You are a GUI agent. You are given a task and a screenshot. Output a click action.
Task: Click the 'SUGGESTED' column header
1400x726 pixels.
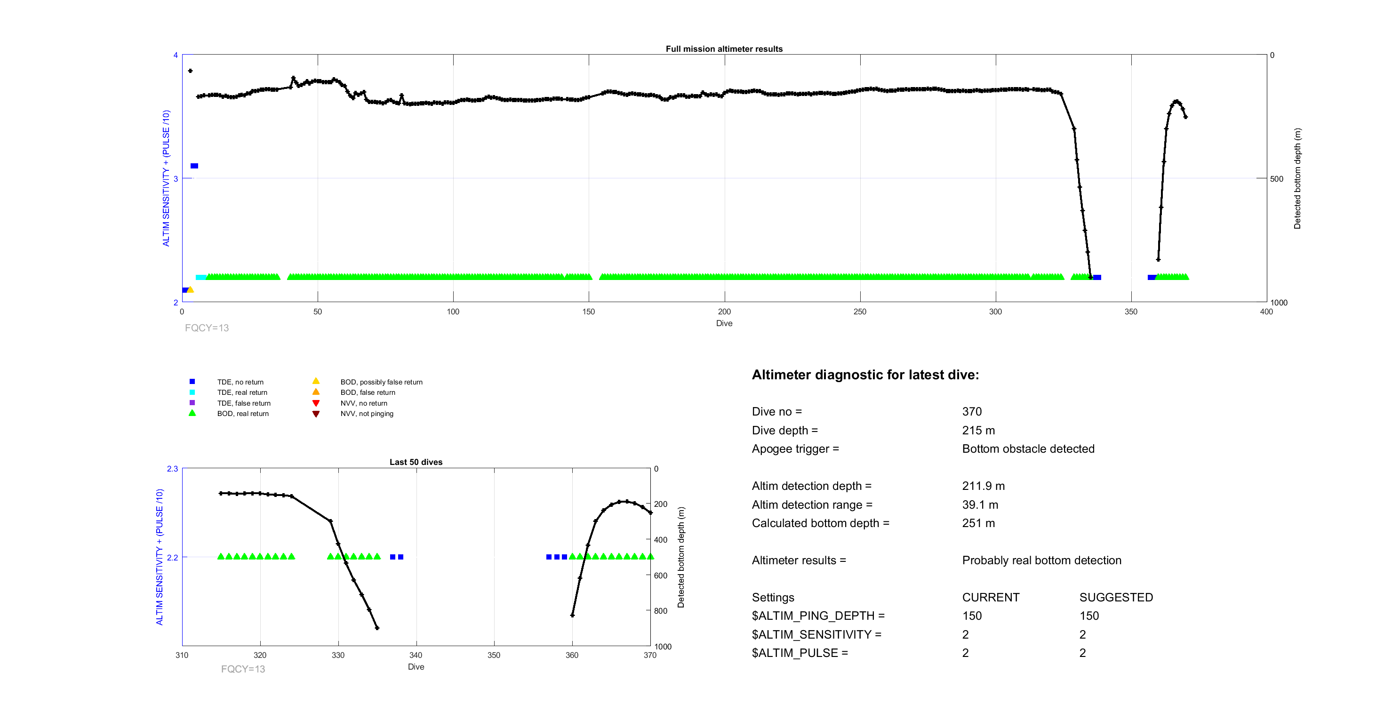pos(1116,597)
